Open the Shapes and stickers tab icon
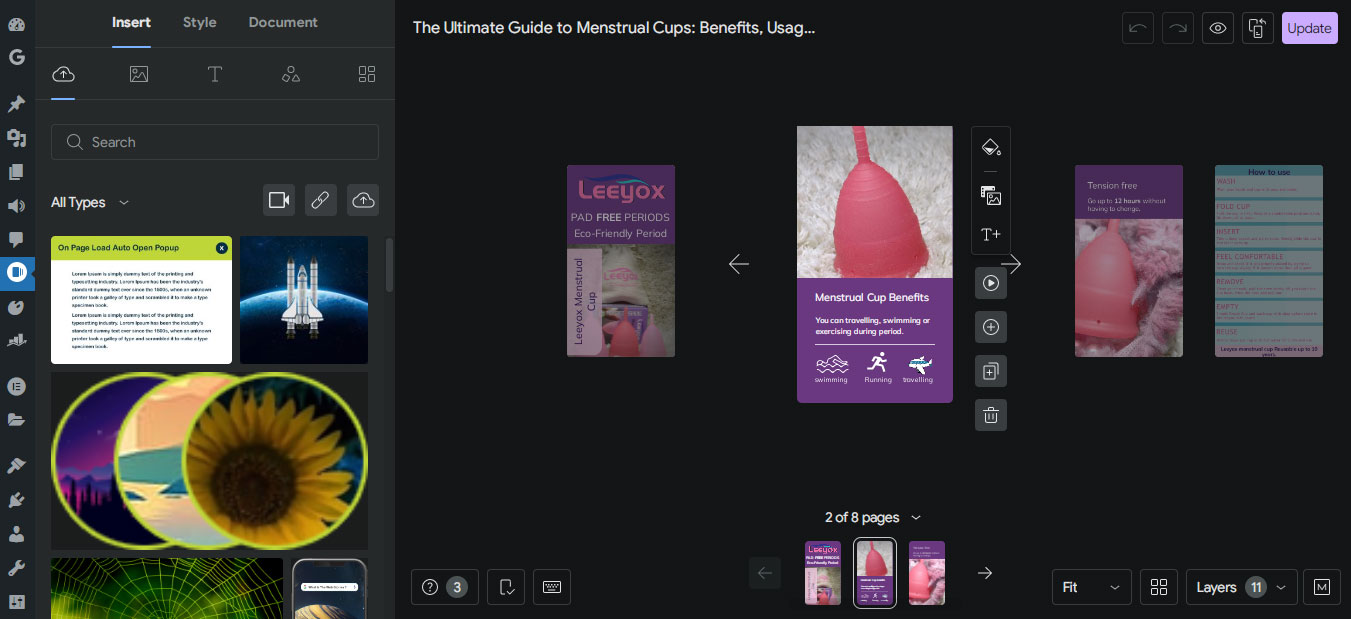Screen dimensions: 1351x619 click(291, 74)
